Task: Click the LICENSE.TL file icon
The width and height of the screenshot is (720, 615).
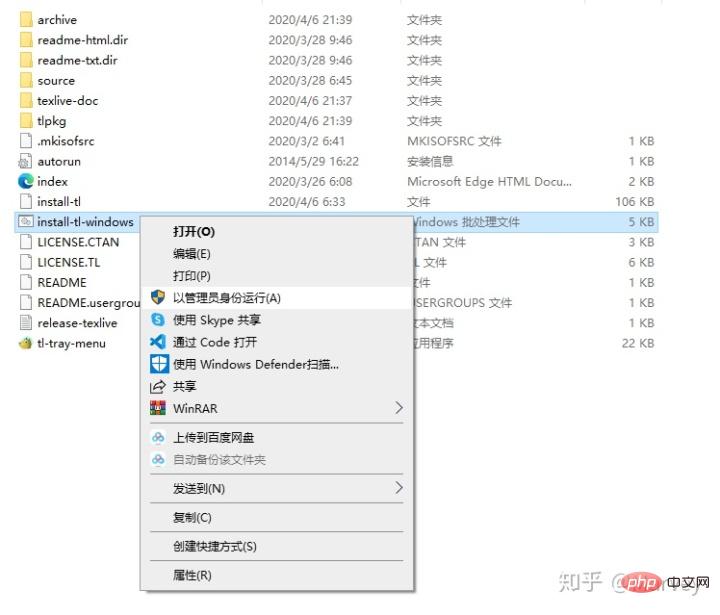Action: coord(26,262)
